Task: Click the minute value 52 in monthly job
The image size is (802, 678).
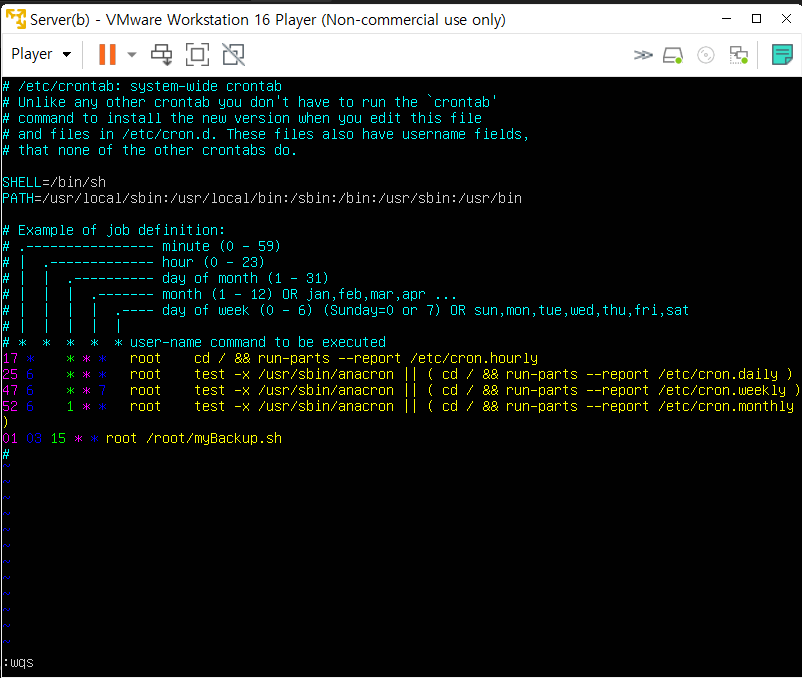Action: click(x=10, y=406)
